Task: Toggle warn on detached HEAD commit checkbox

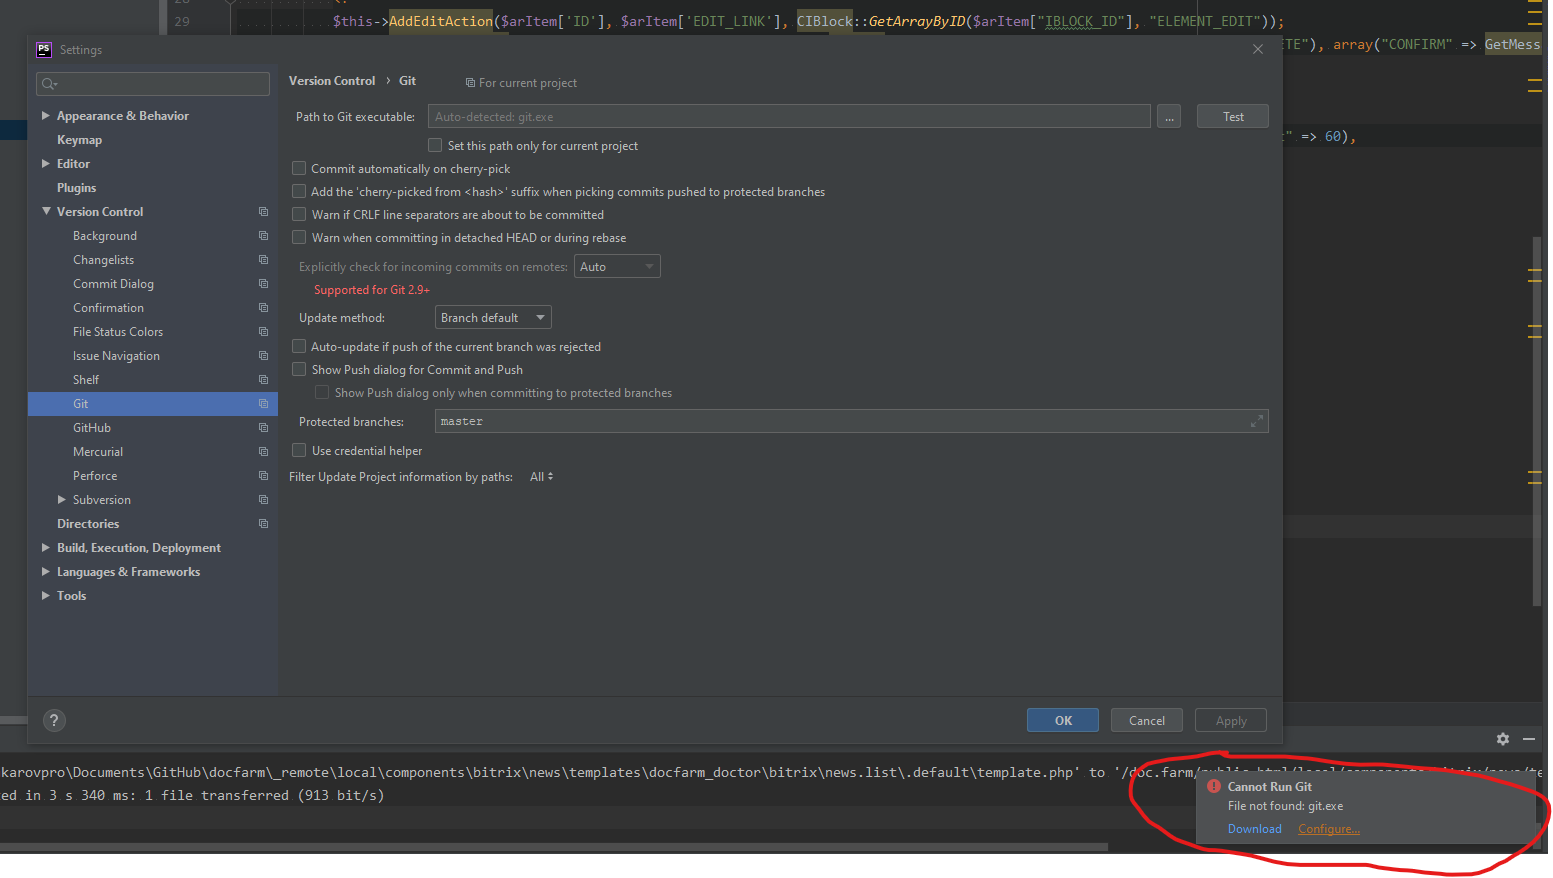Action: [299, 238]
